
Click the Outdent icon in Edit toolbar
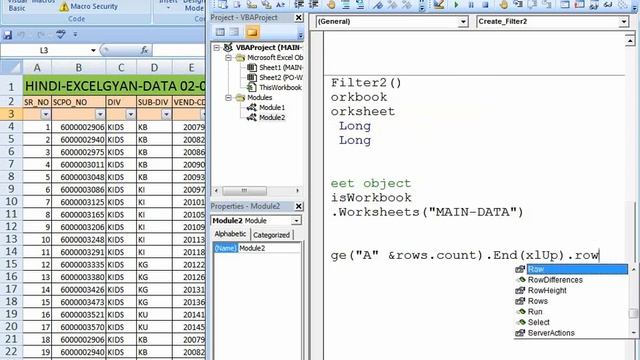[x=314, y=4]
